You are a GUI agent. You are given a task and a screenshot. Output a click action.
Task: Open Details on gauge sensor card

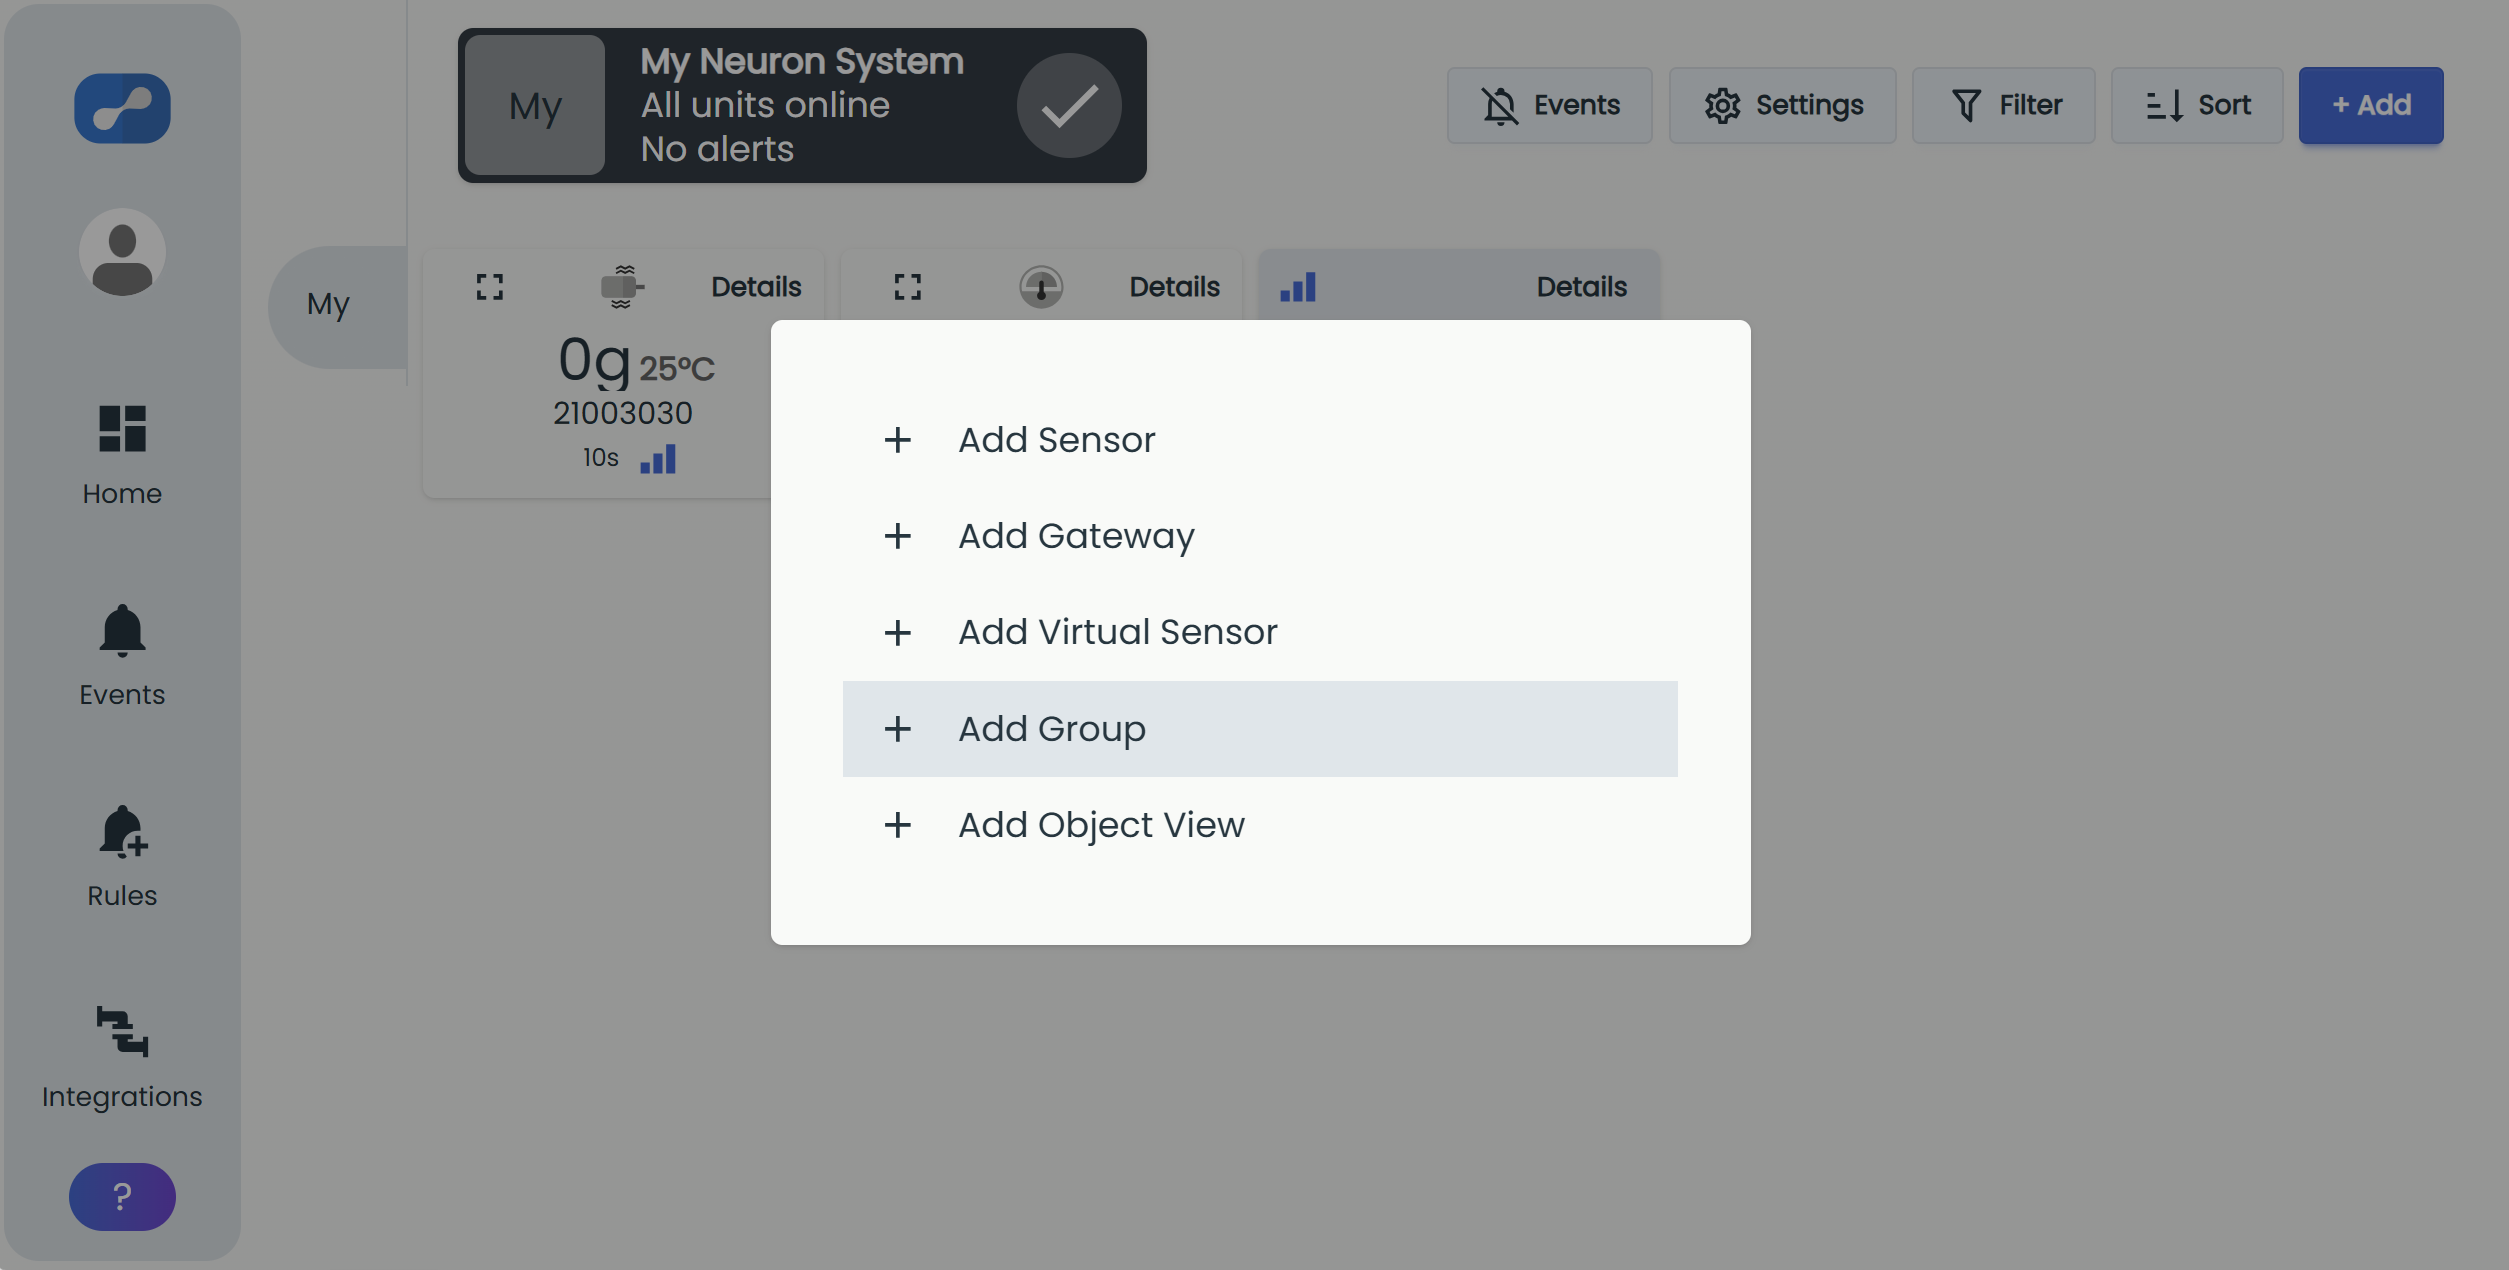pyautogui.click(x=1174, y=287)
